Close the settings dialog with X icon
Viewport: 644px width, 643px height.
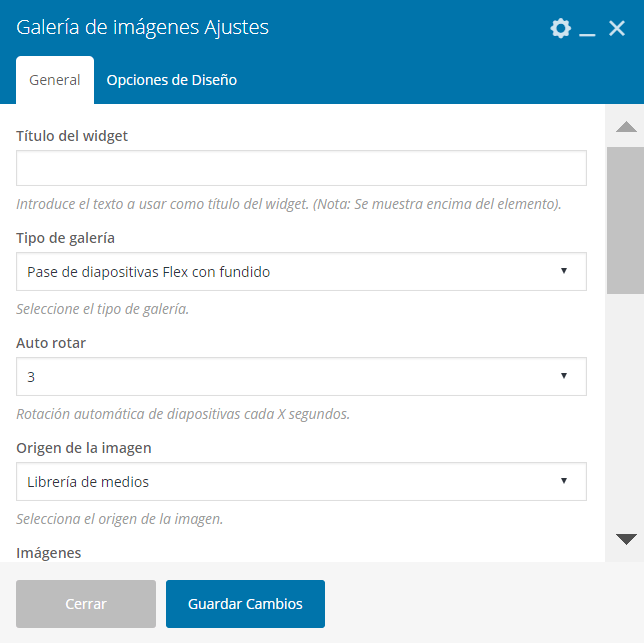pyautogui.click(x=617, y=29)
